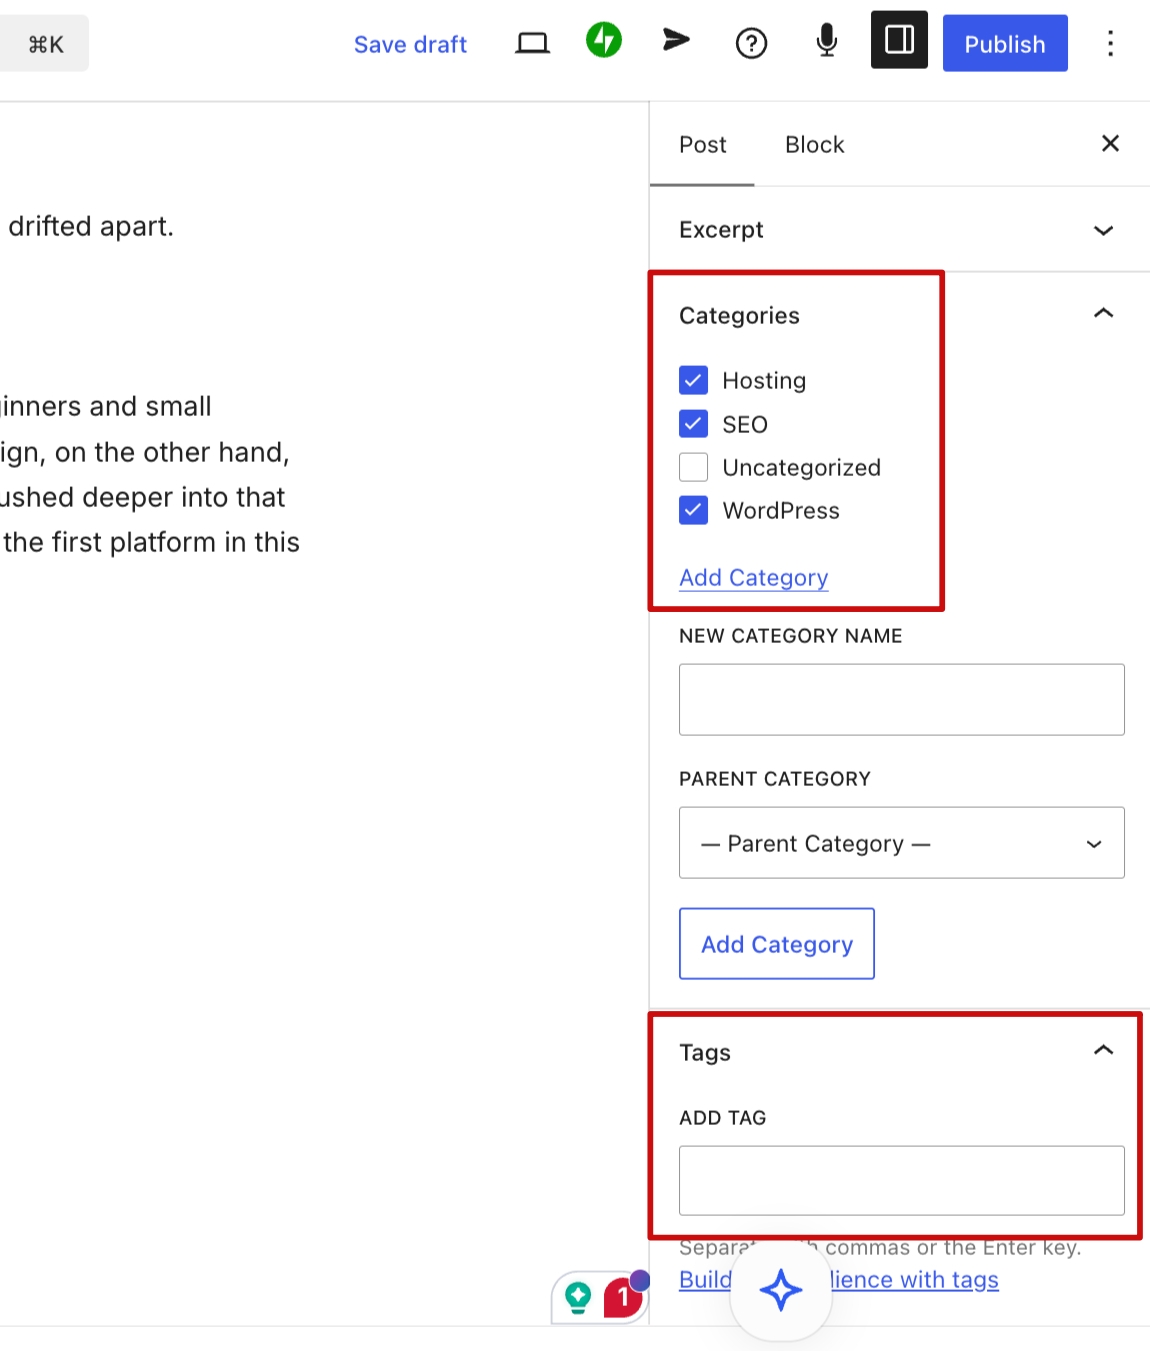Click the Add Category link
Image resolution: width=1150 pixels, height=1351 pixels.
click(x=753, y=578)
